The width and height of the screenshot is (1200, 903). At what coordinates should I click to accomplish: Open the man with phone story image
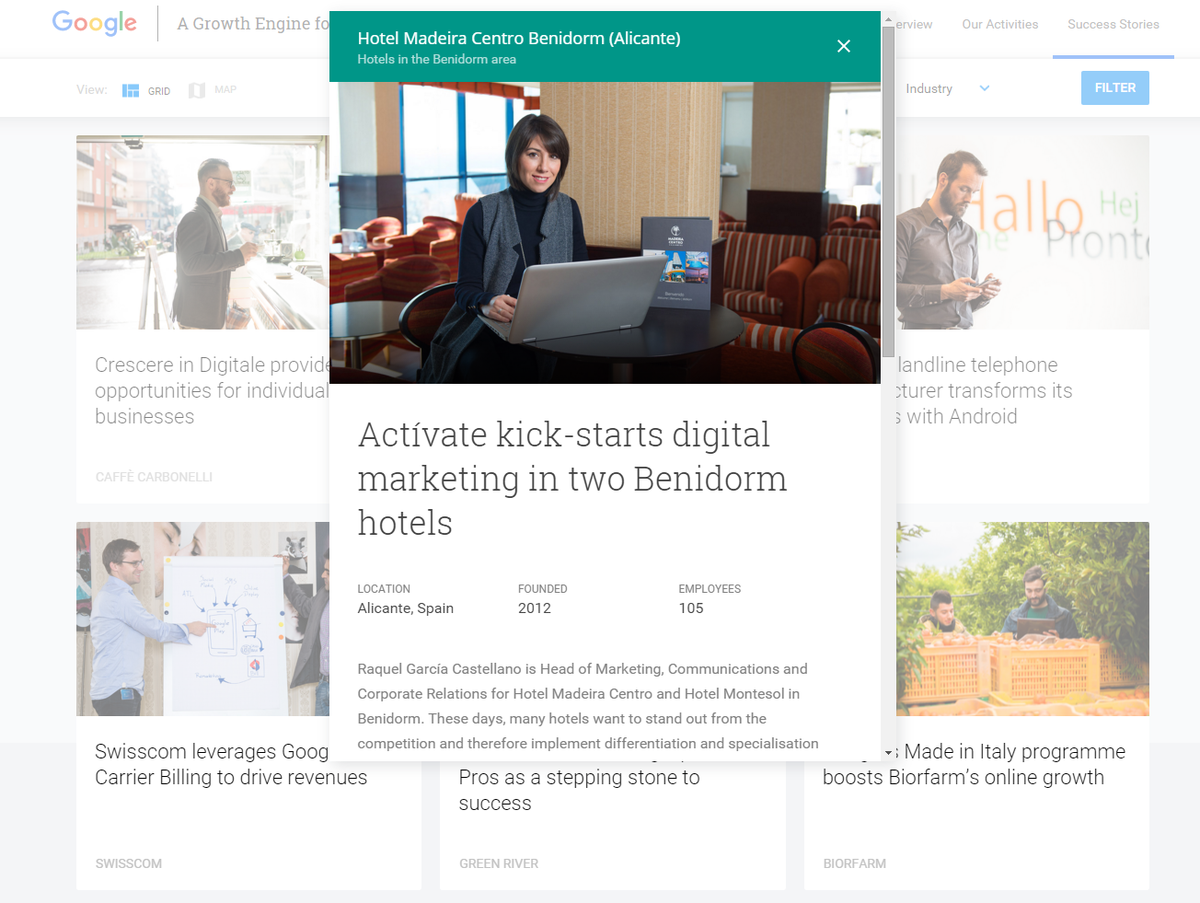pos(1022,233)
